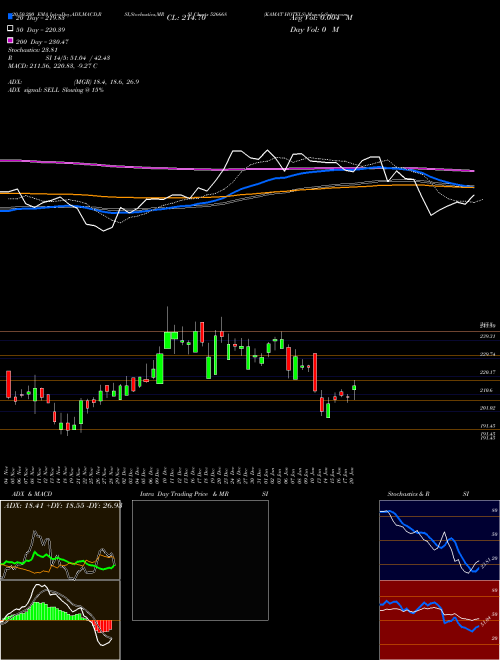Click the white 50 Day legend swatch
The image size is (500, 660).
[10, 29]
